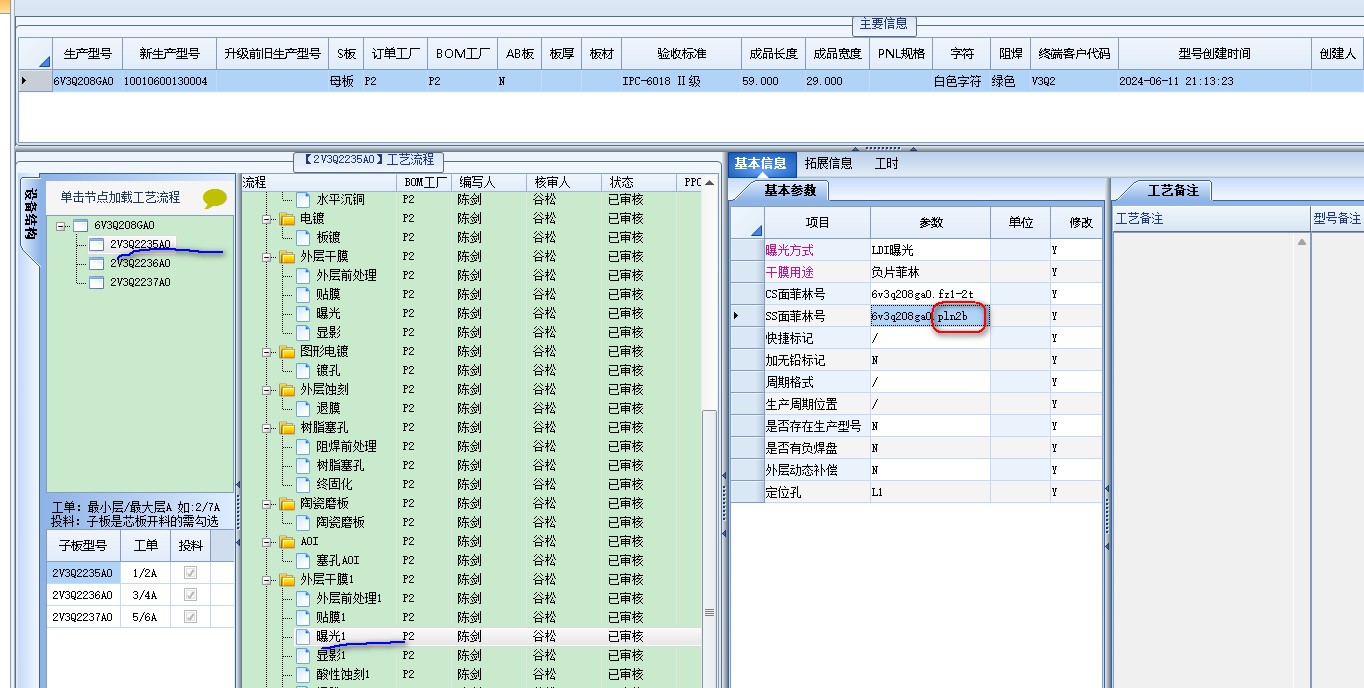Click the document icon beside 水平沉铜

[x=304, y=199]
